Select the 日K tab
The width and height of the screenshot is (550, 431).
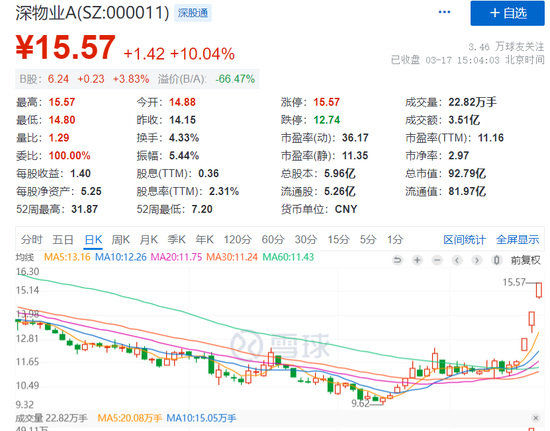[93, 240]
